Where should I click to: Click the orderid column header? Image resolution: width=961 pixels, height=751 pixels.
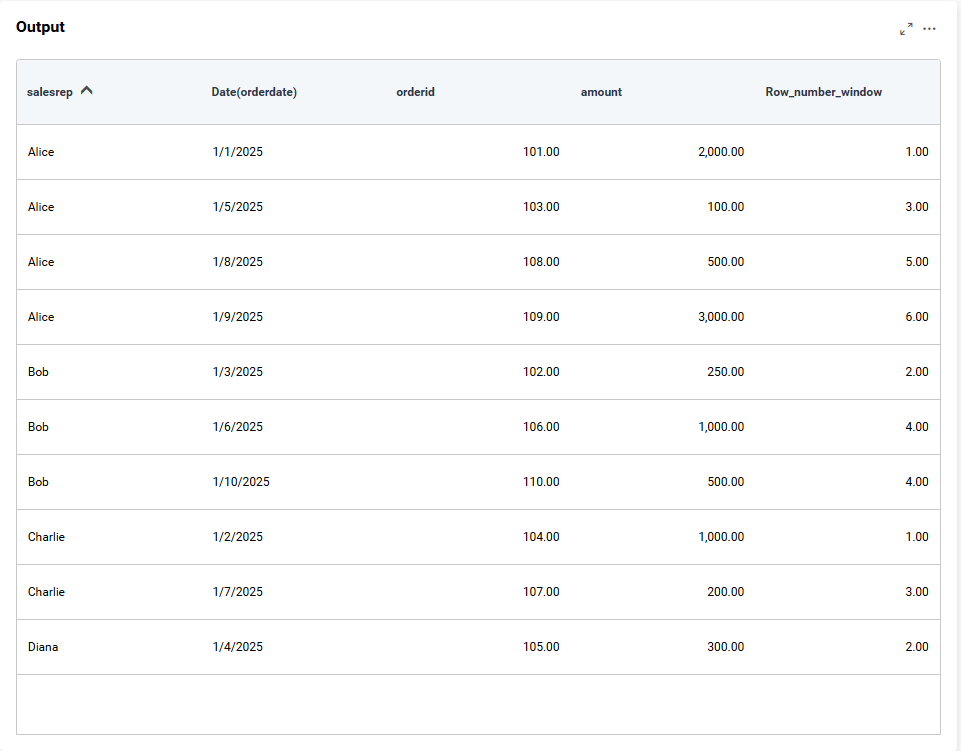pos(415,92)
